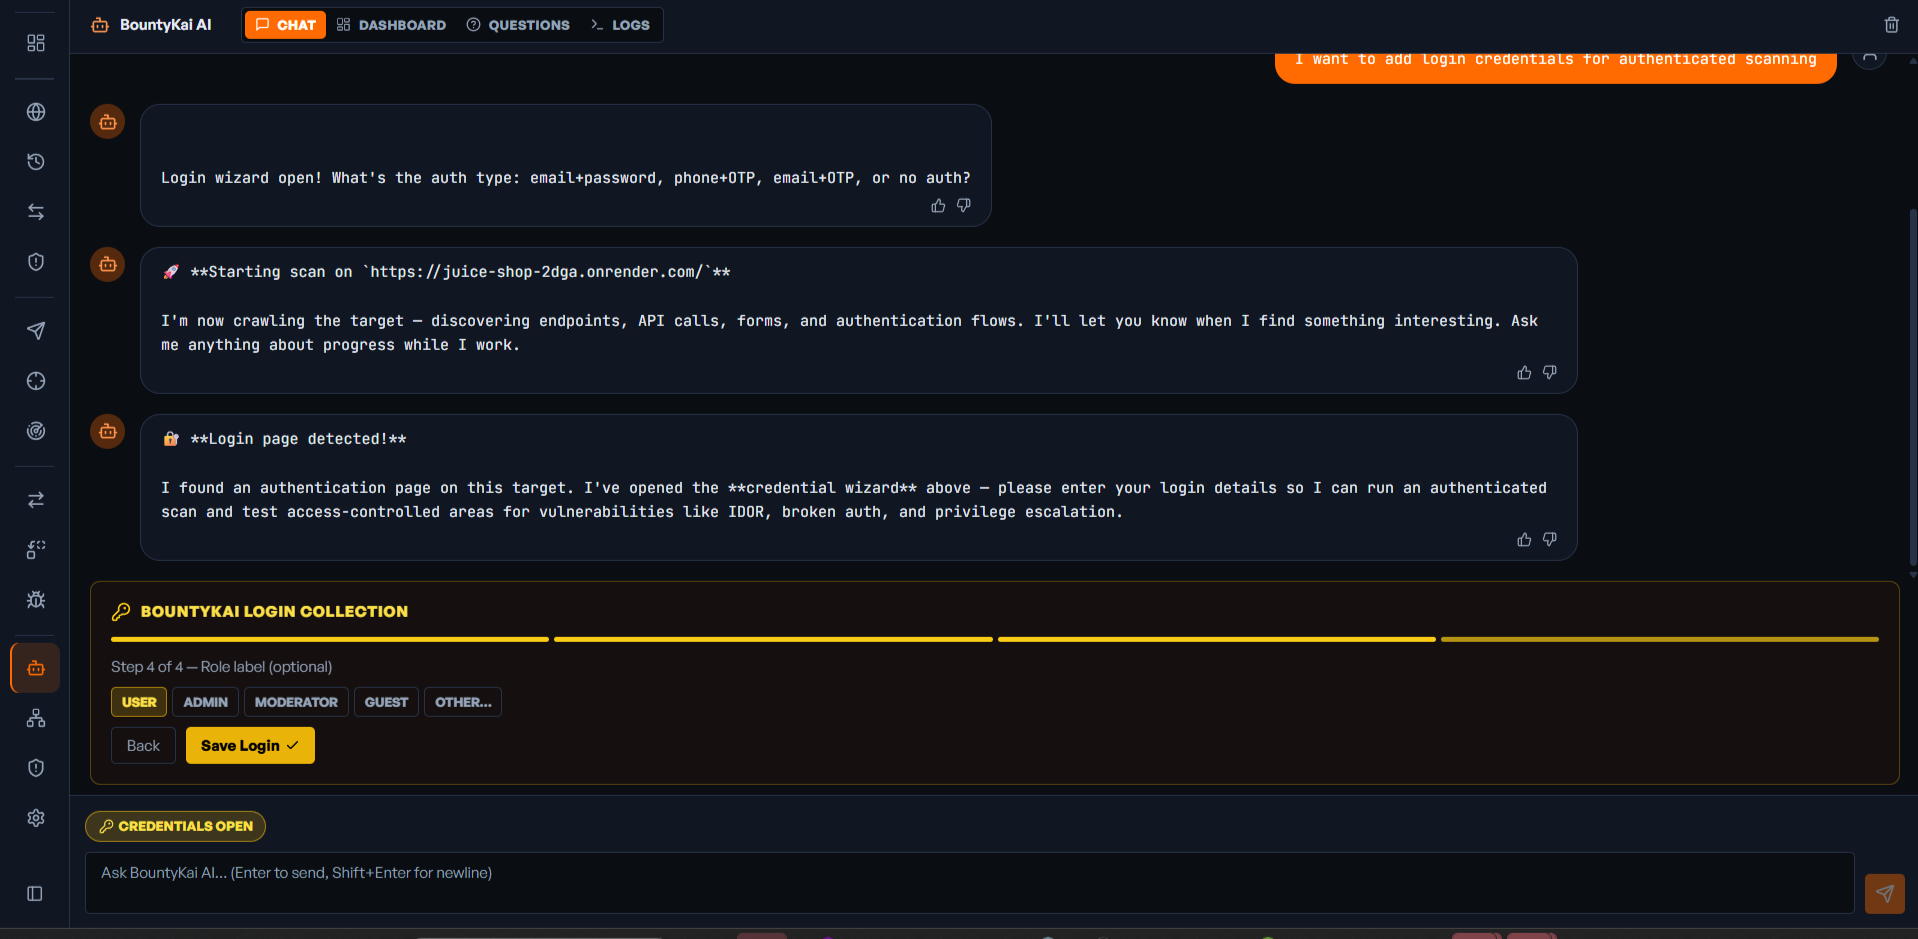Open the settings gear in the sidebar

tap(36, 818)
